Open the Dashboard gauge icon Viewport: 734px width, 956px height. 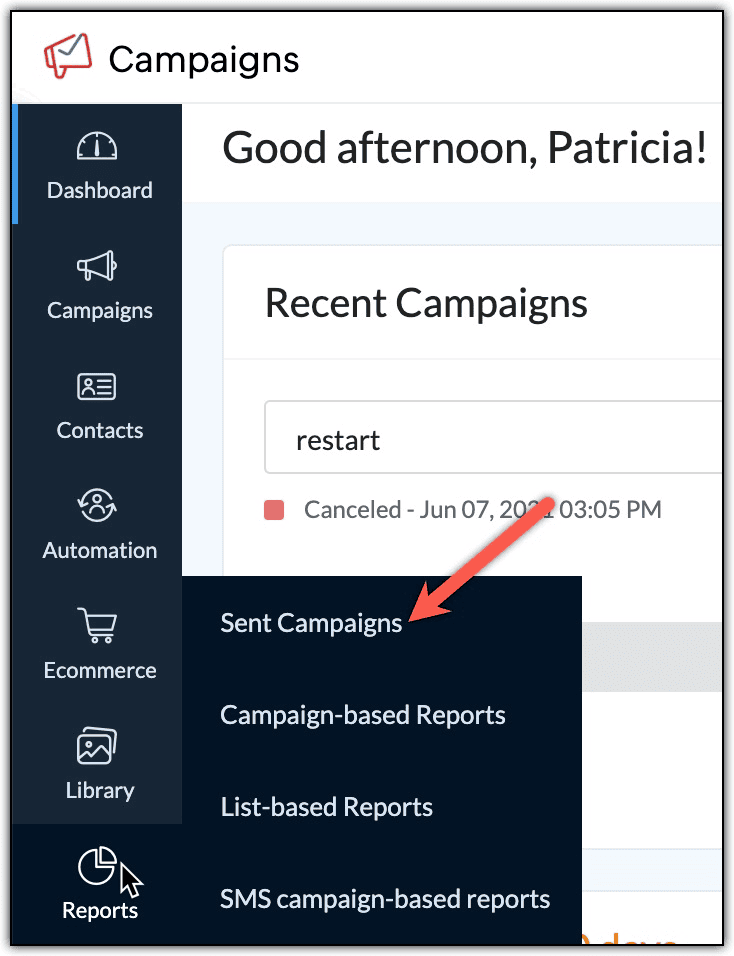[97, 146]
